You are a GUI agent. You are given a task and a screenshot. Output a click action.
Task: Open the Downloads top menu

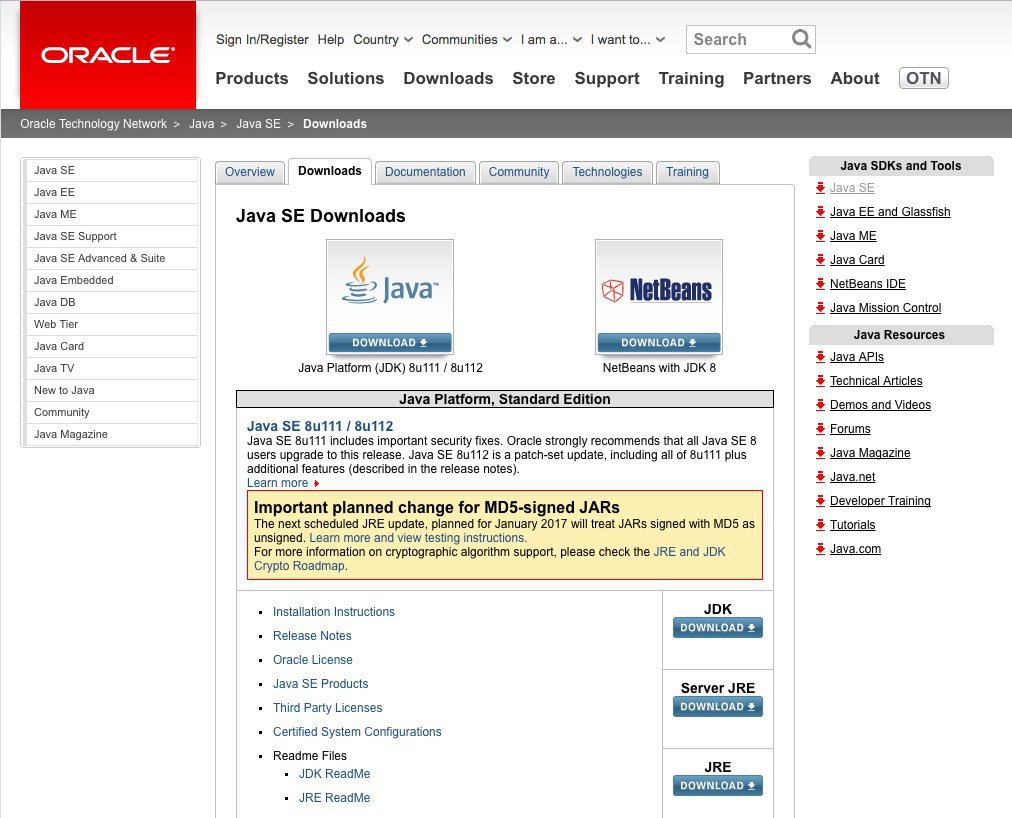point(448,78)
